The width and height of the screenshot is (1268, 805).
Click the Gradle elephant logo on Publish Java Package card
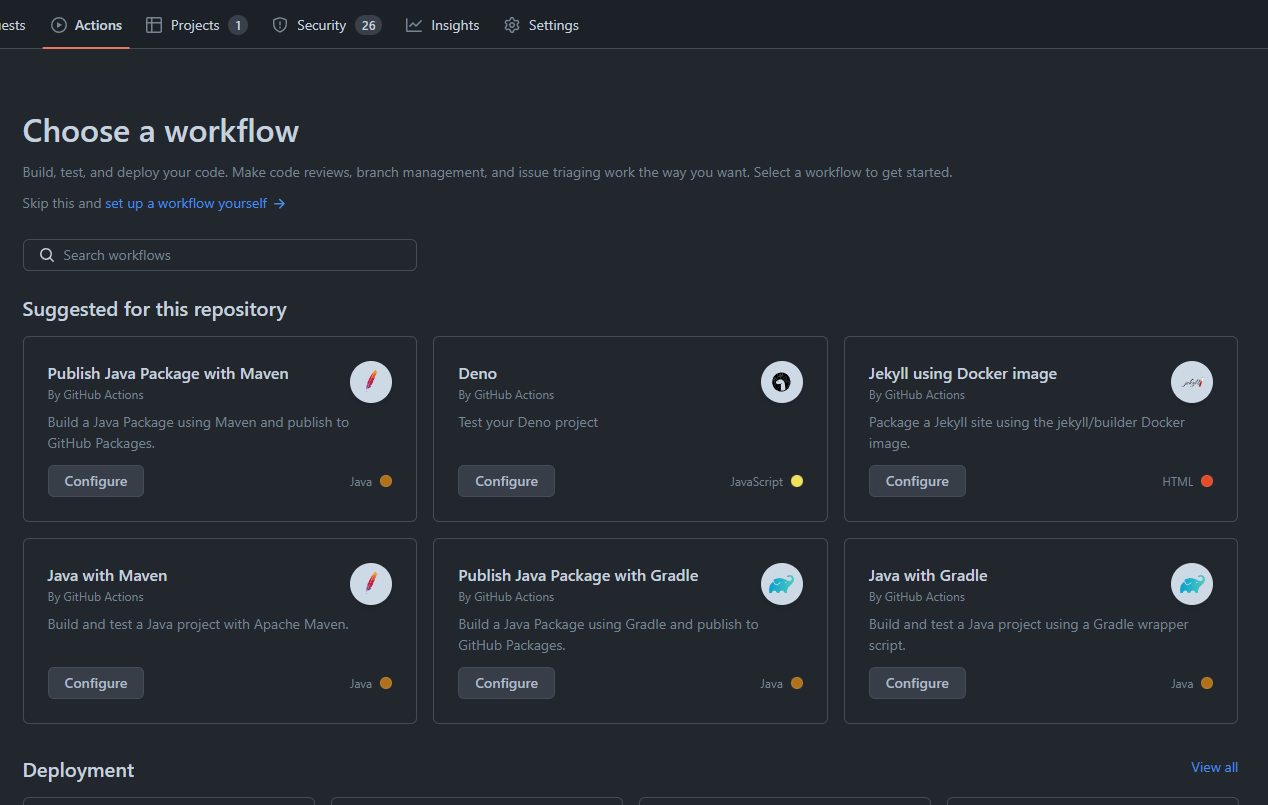782,584
